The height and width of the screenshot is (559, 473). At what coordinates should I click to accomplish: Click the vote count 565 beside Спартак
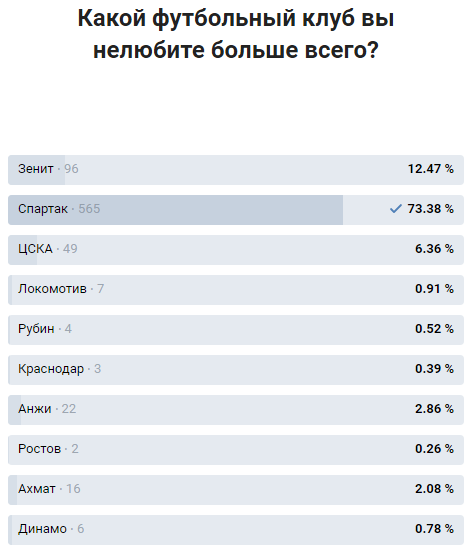click(89, 209)
